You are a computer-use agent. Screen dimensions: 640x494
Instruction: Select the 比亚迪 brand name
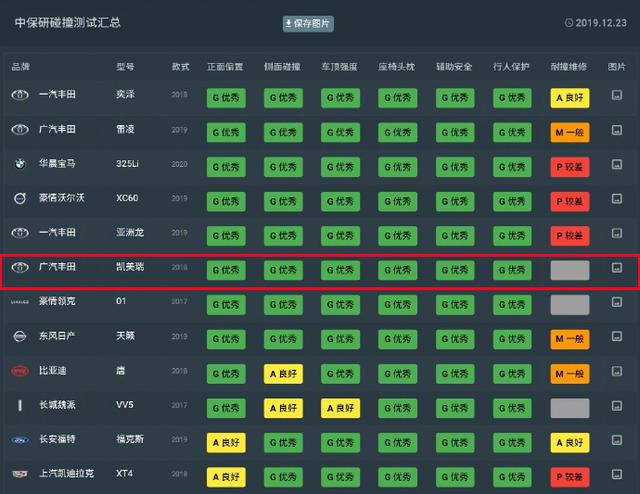click(53, 371)
